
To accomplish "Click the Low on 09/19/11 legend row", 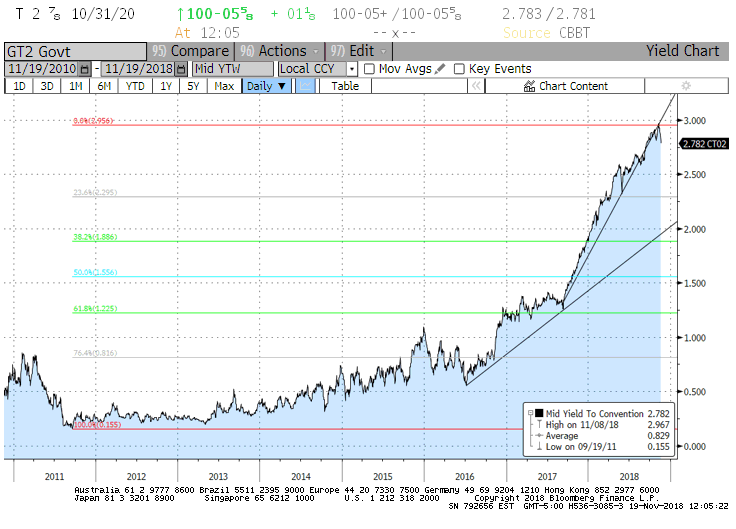I will click(603, 446).
